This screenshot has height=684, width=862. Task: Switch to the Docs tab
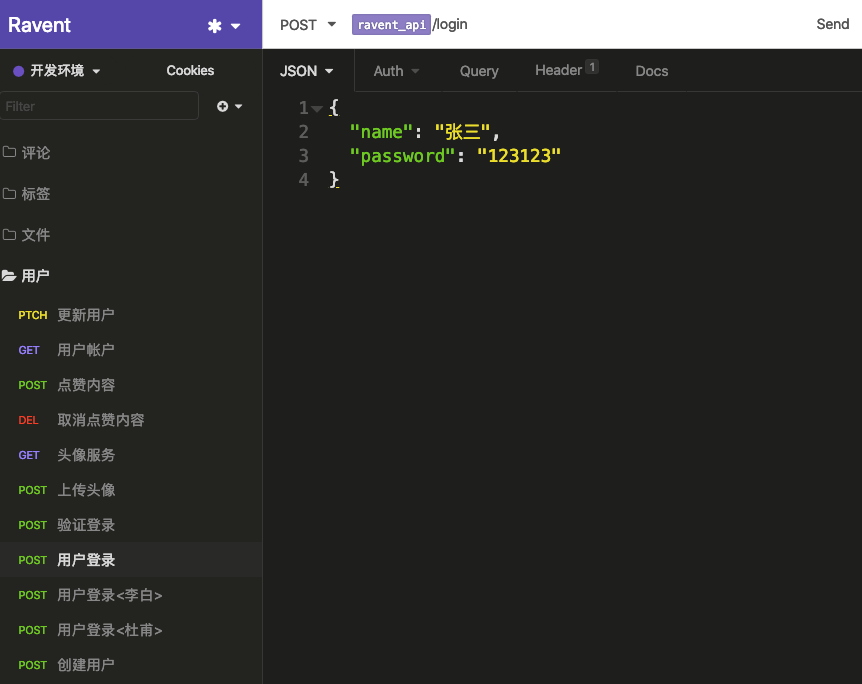651,71
